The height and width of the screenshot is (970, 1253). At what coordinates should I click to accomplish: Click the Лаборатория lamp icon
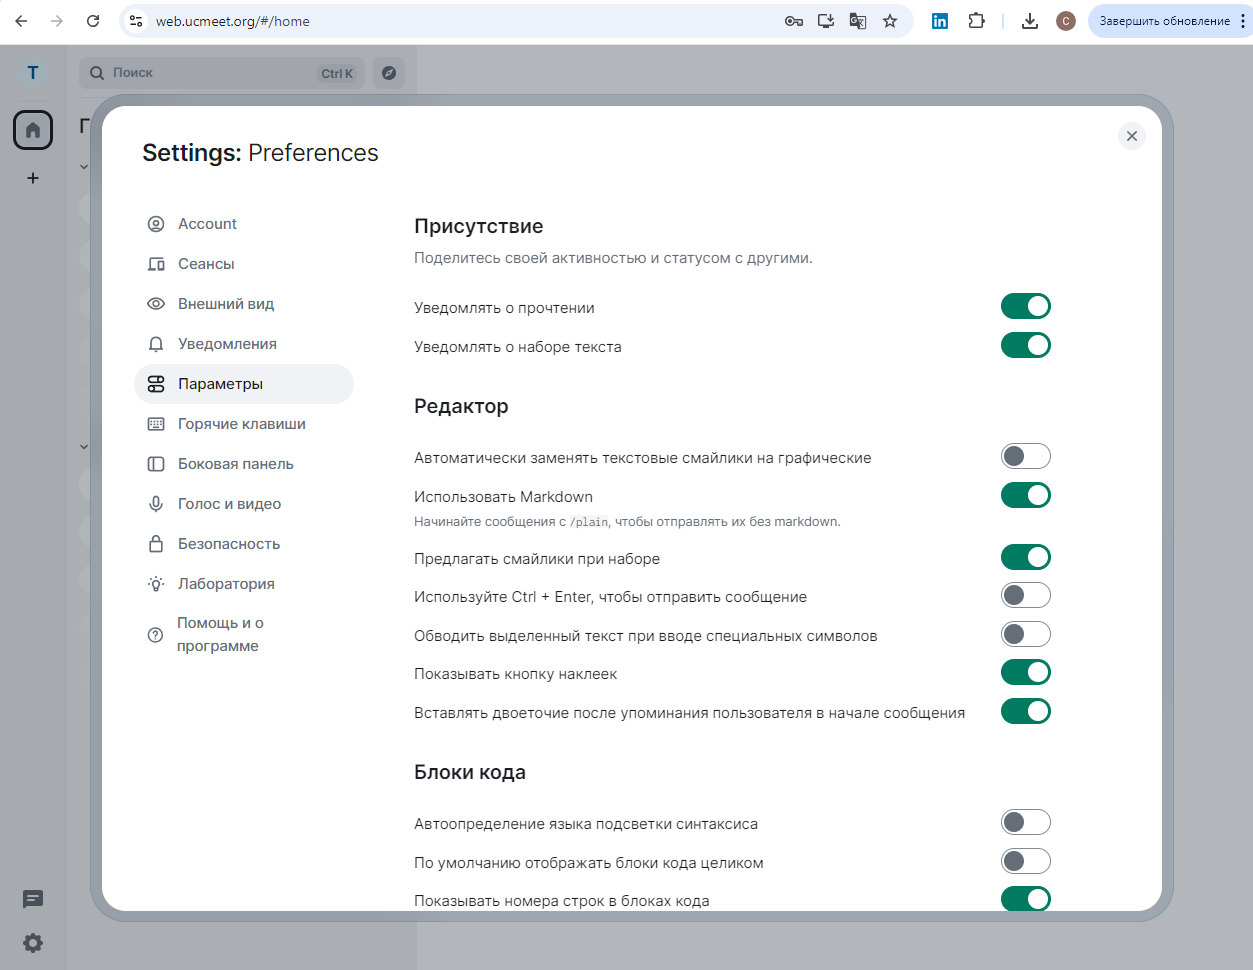point(156,583)
